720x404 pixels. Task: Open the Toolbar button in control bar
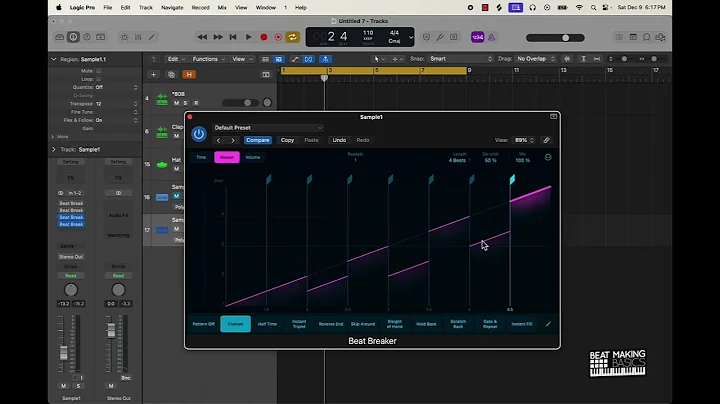101,37
